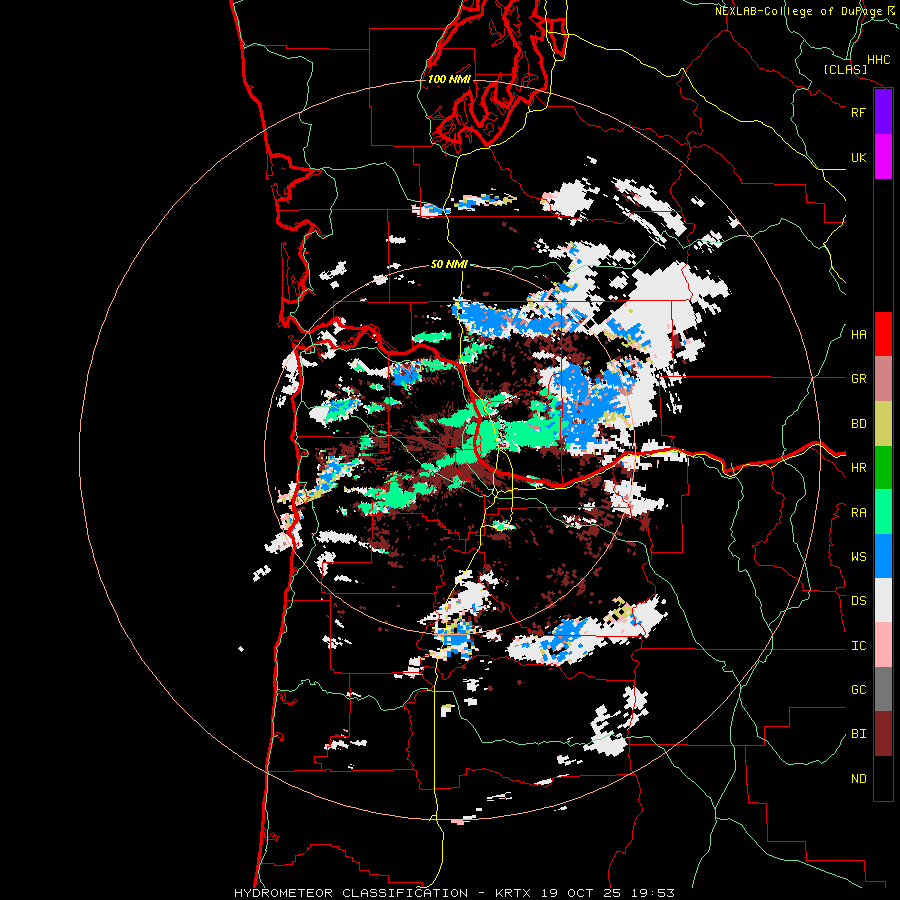
Task: Click the BI brown legend swatch
Action: 883,734
